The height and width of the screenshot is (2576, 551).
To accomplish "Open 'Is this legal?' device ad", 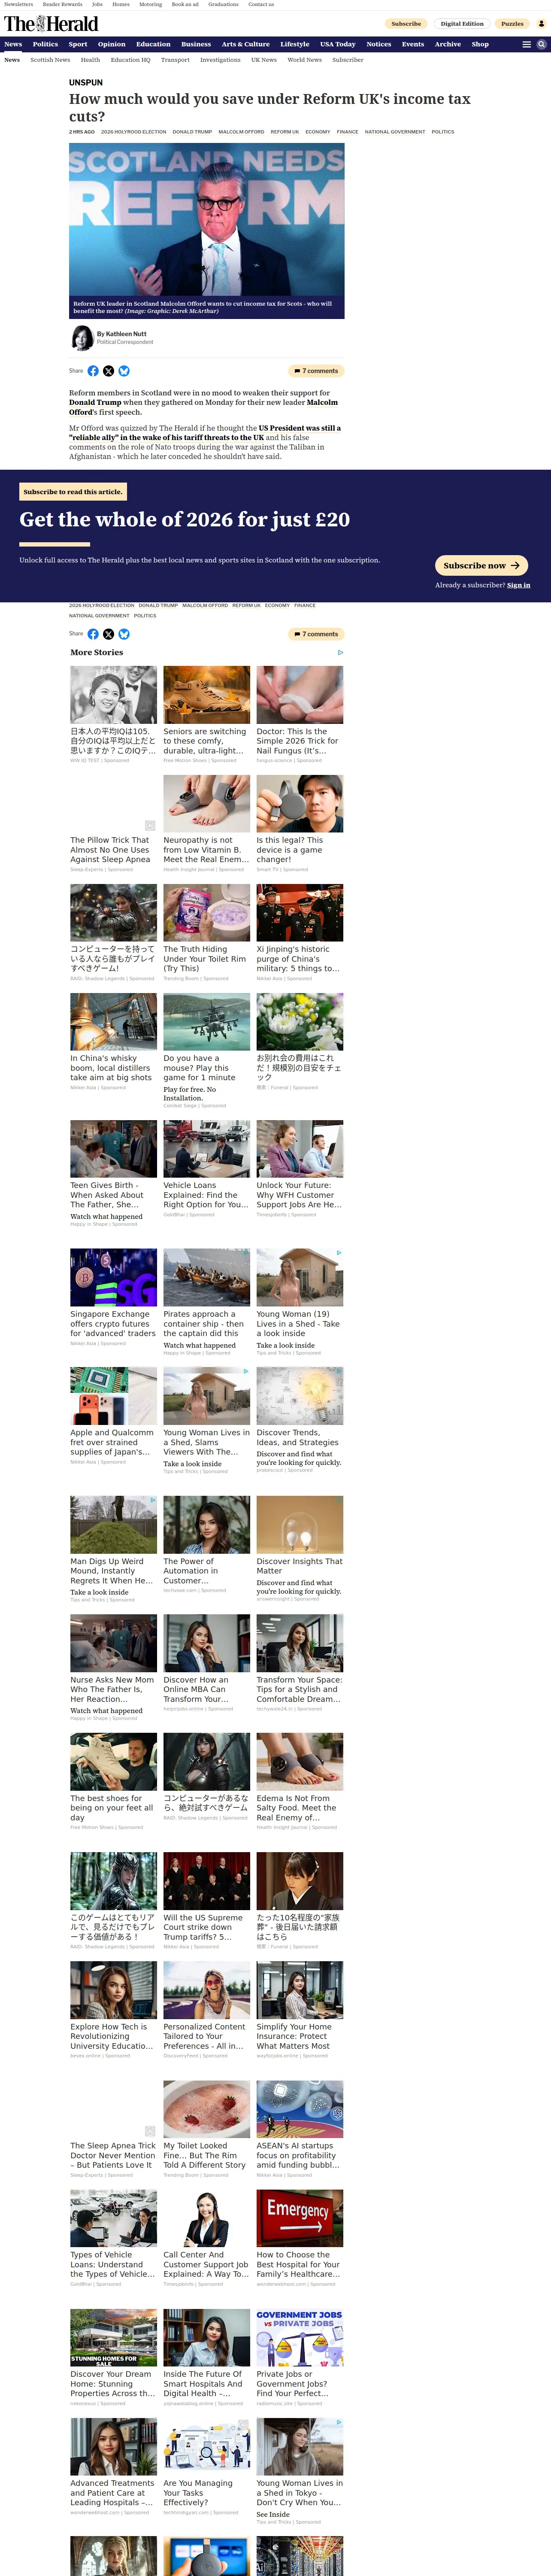I will tap(300, 823).
